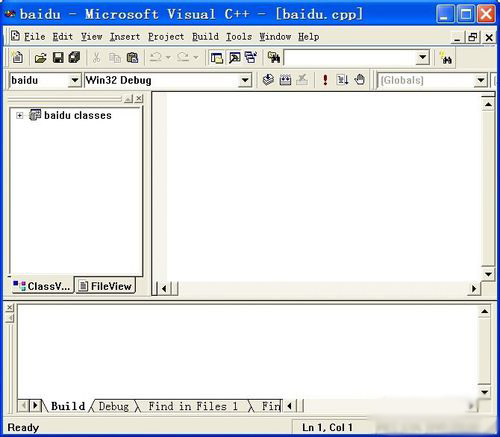The height and width of the screenshot is (437, 500).
Task: Click the Save All icon
Action: (x=74, y=57)
